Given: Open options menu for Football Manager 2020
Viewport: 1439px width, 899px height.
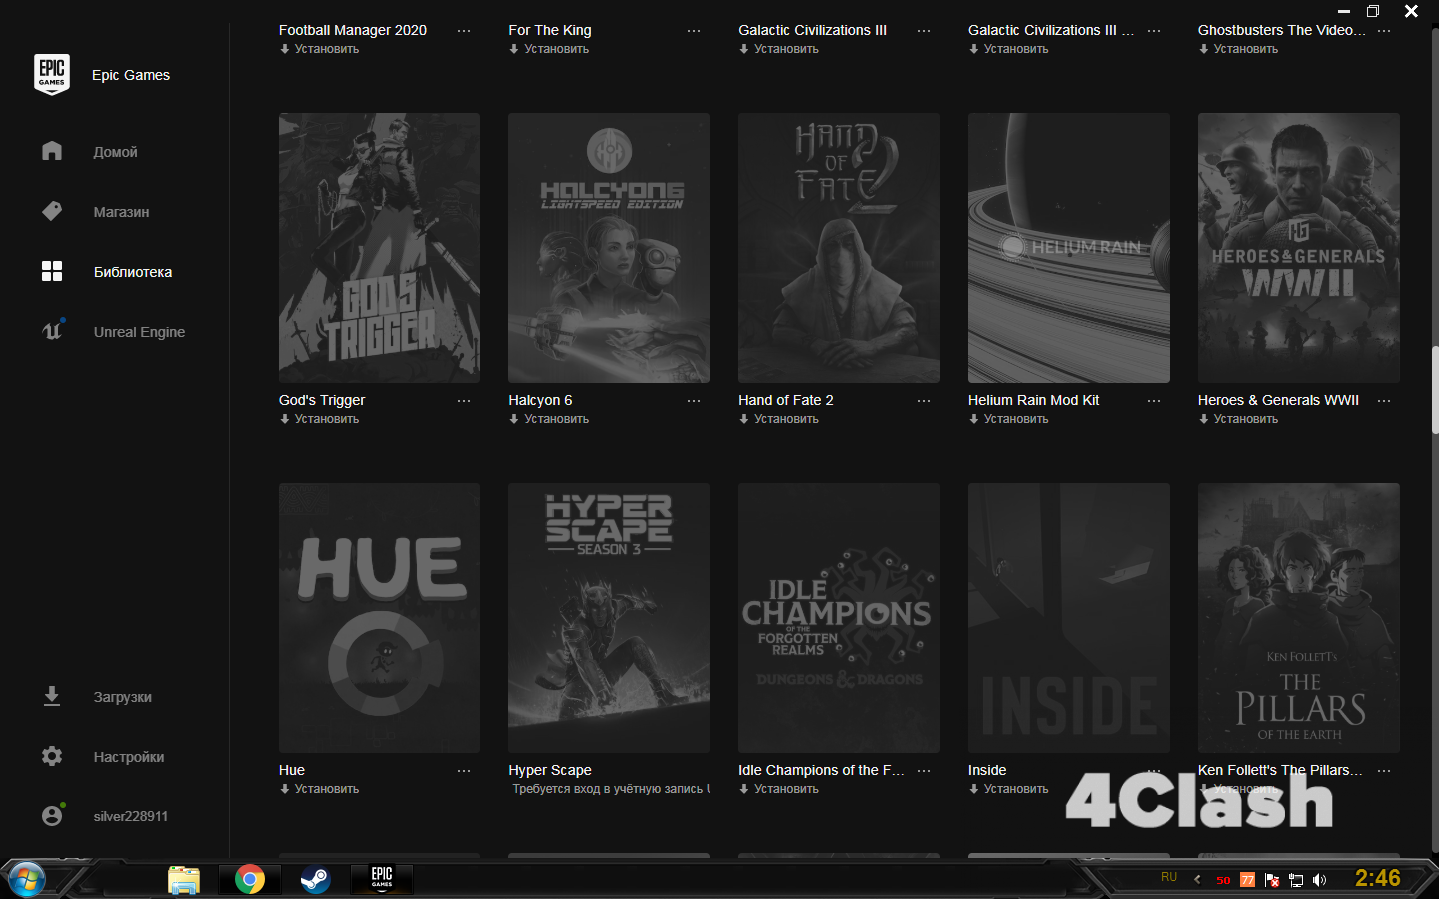Looking at the screenshot, I should pyautogui.click(x=464, y=30).
